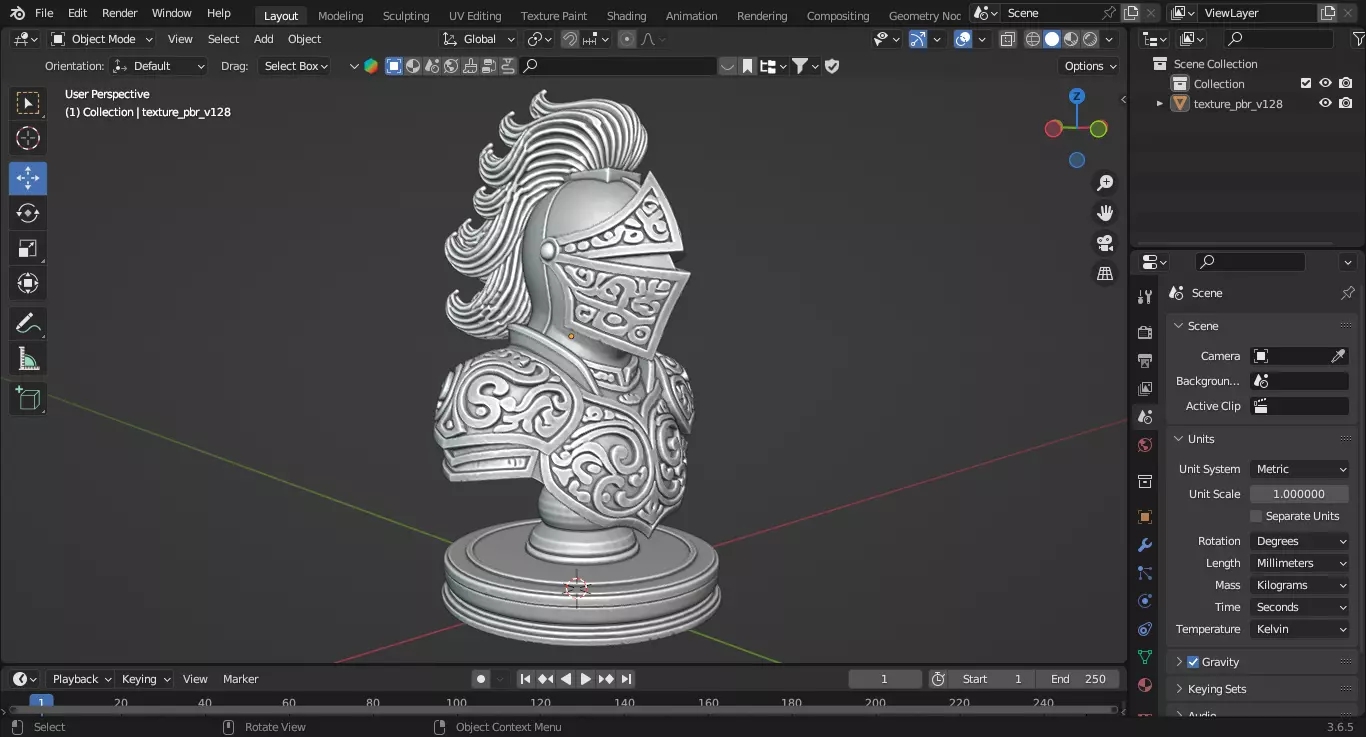Uncheck the Collection exclude checkbox in outliner

tap(1305, 84)
